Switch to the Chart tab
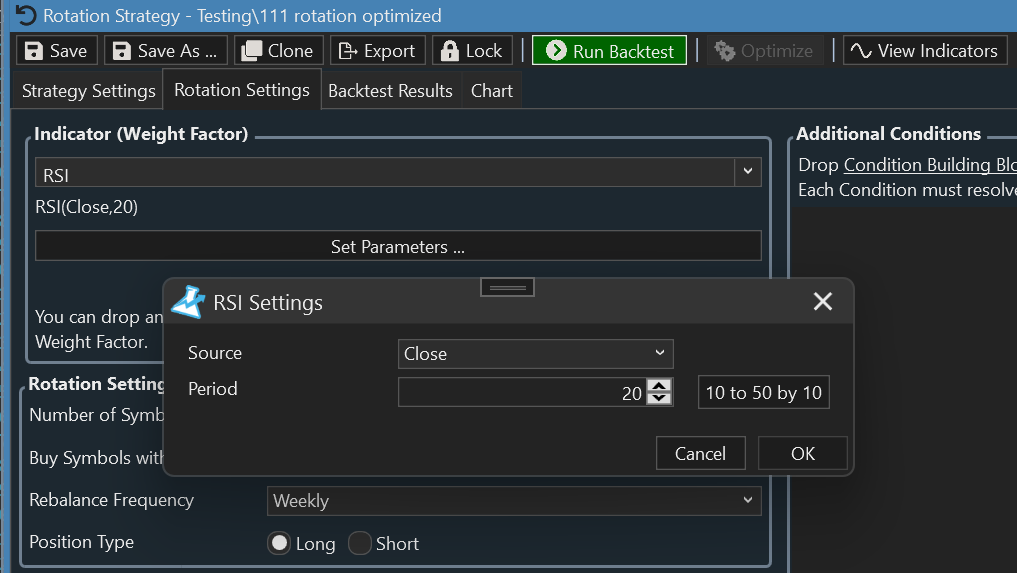The width and height of the screenshot is (1017, 573). (492, 91)
